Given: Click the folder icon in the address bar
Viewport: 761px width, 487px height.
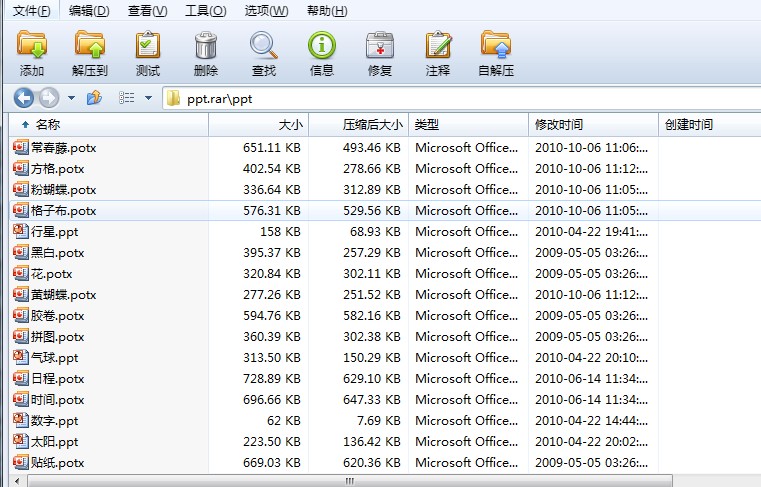Looking at the screenshot, I should point(173,99).
